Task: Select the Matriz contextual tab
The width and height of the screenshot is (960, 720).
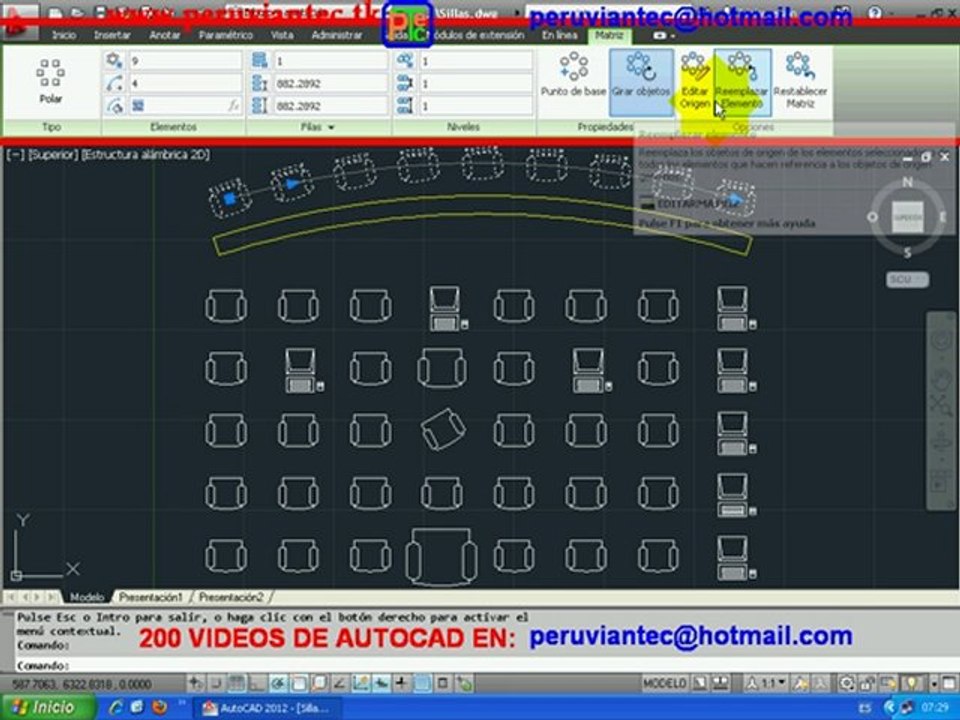Action: (609, 36)
